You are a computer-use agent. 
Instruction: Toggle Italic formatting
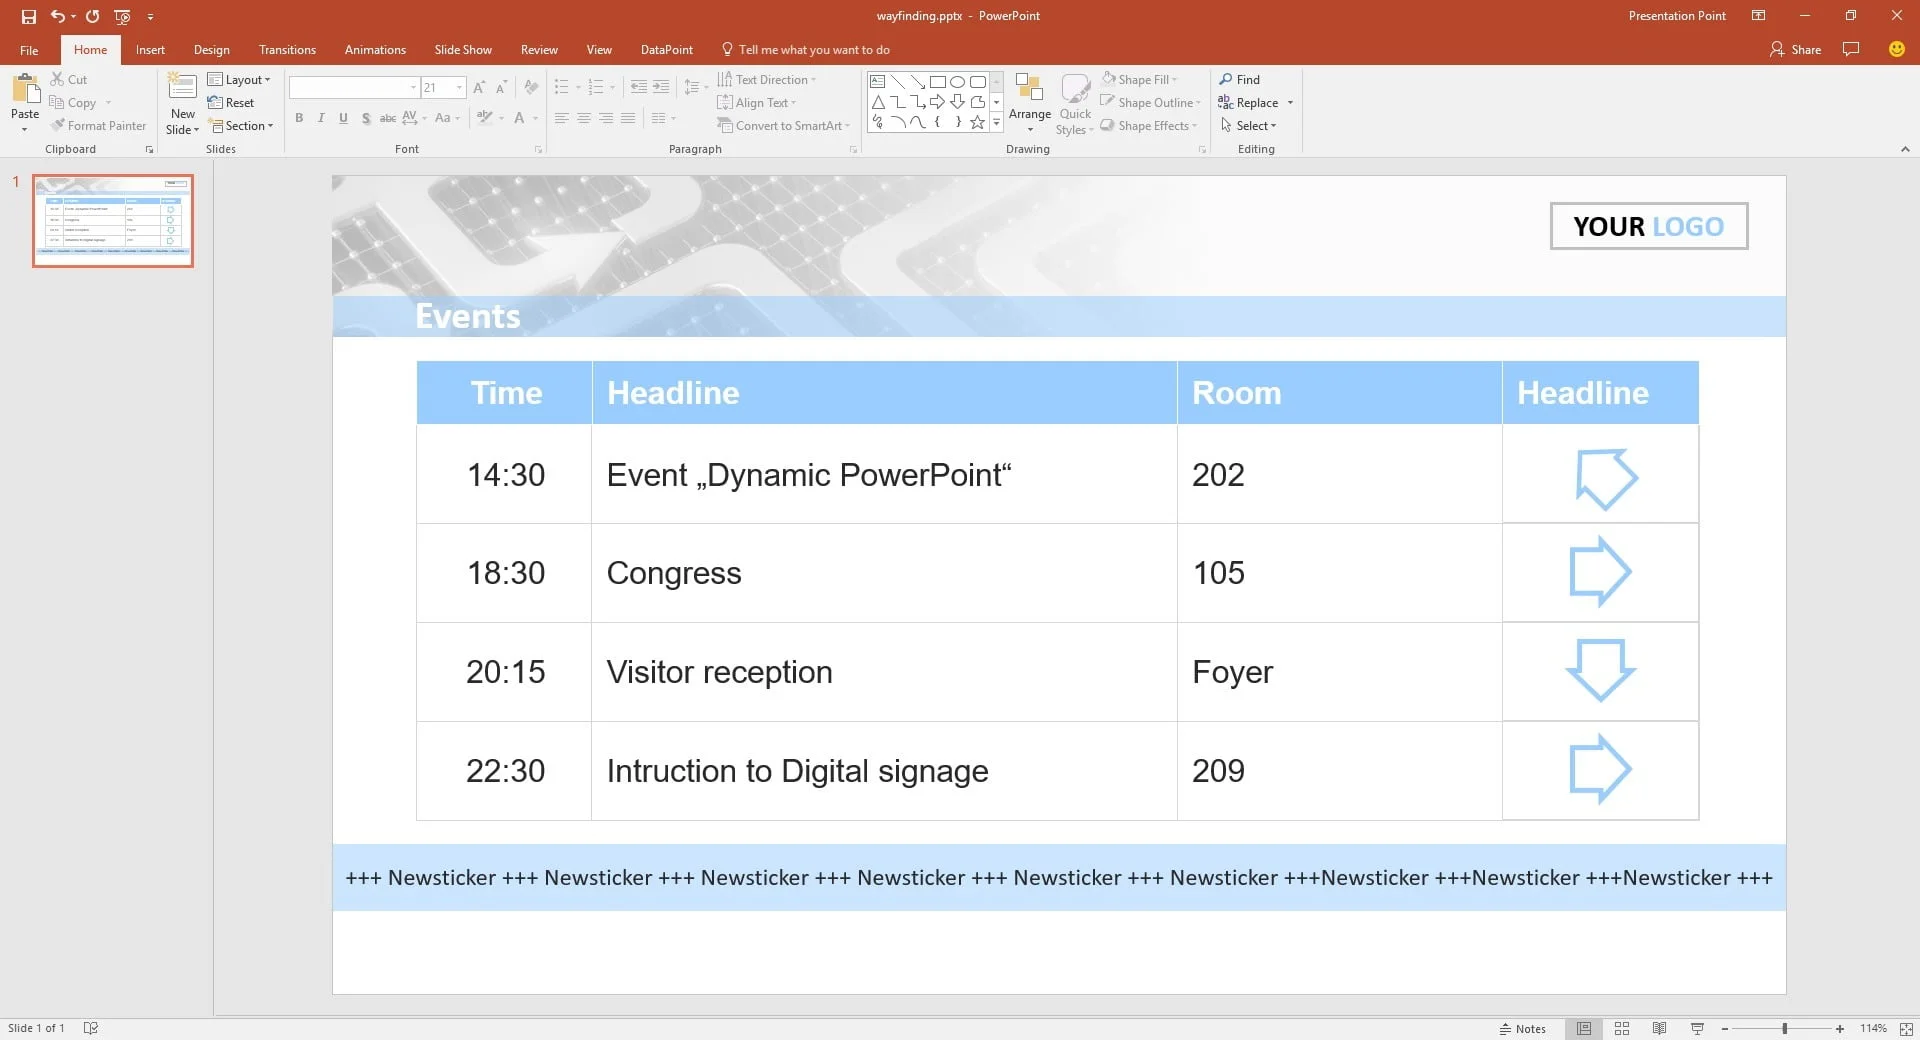pos(321,118)
